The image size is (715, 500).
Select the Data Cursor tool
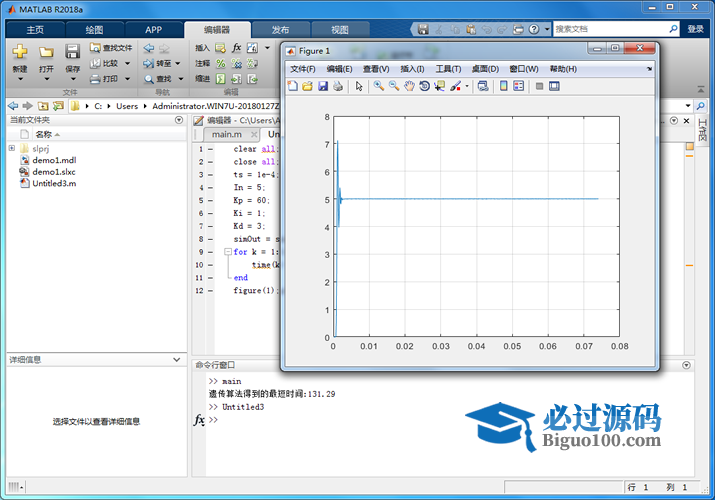point(440,86)
